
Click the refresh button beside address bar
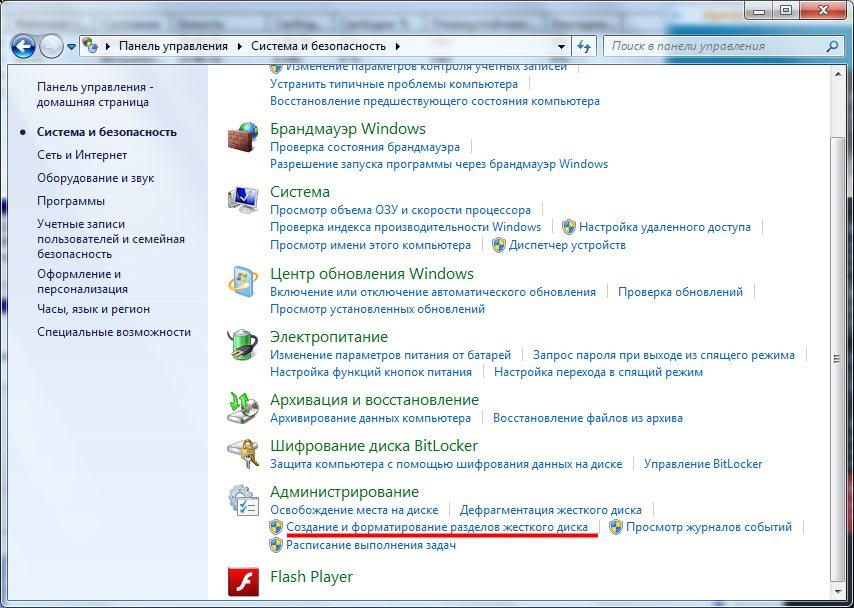click(584, 46)
